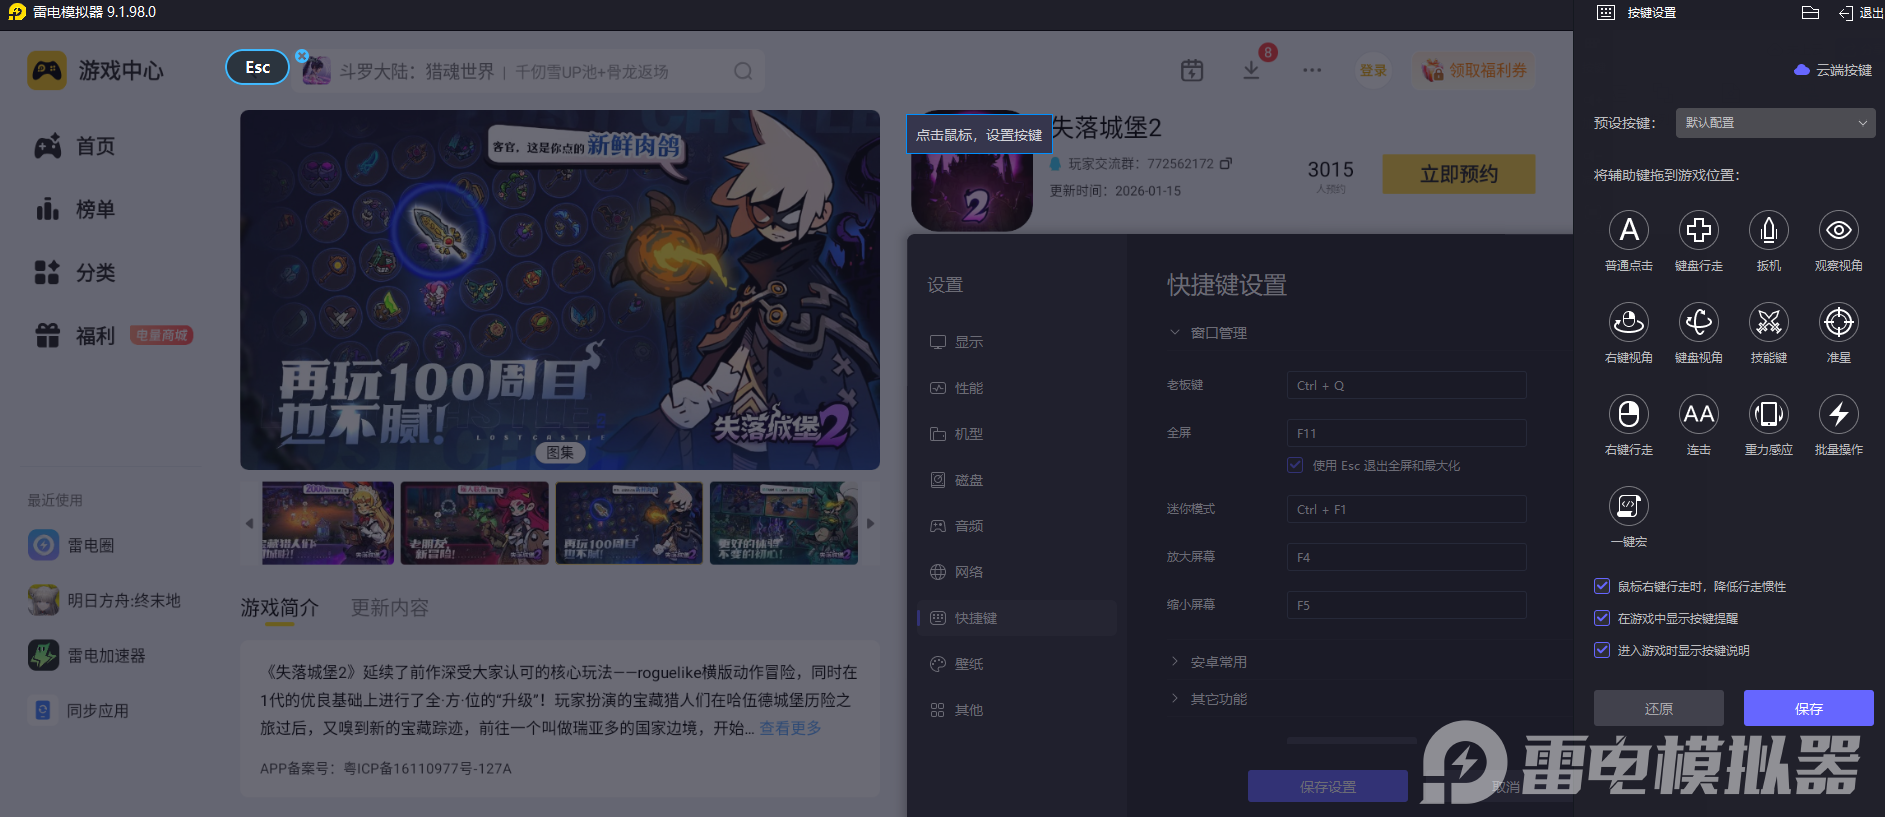Select the 技能键 skill key icon
Screen dimensions: 1885x817
1768,322
